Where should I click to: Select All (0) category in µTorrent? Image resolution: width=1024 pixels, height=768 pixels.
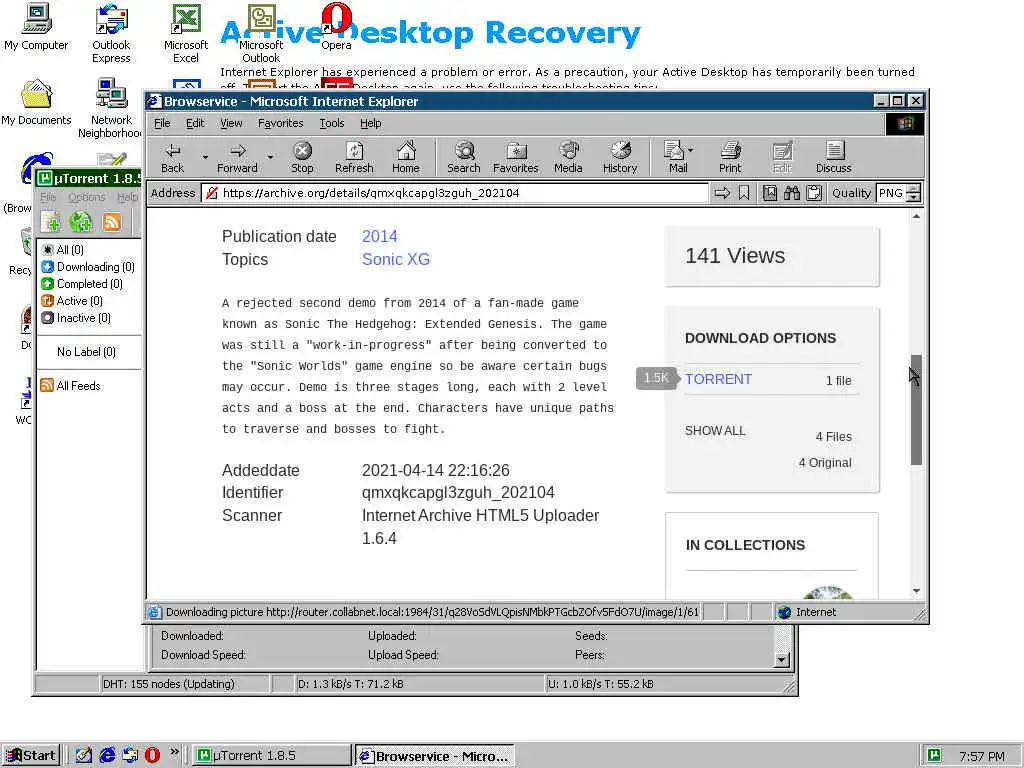(63, 249)
